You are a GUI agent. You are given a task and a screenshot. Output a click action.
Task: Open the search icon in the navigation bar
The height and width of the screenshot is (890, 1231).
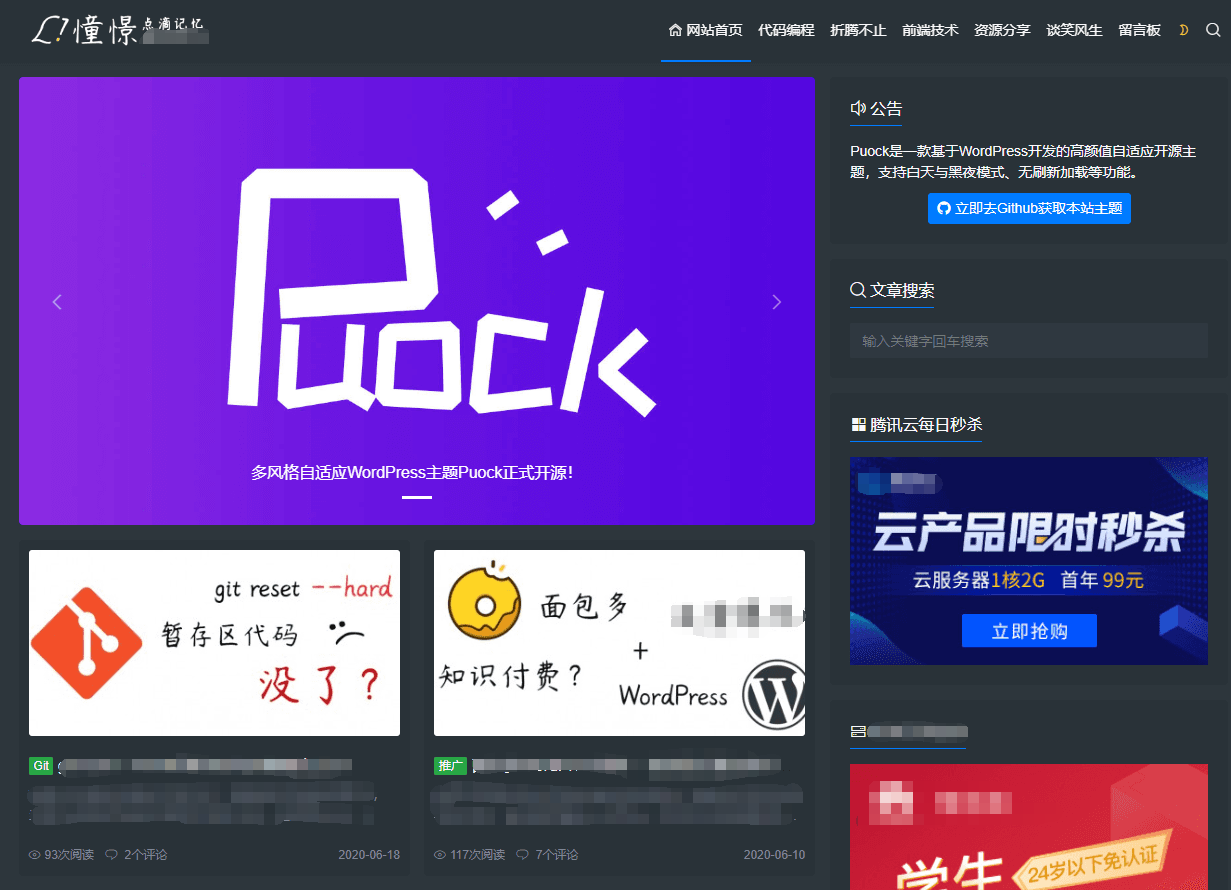(x=1213, y=30)
